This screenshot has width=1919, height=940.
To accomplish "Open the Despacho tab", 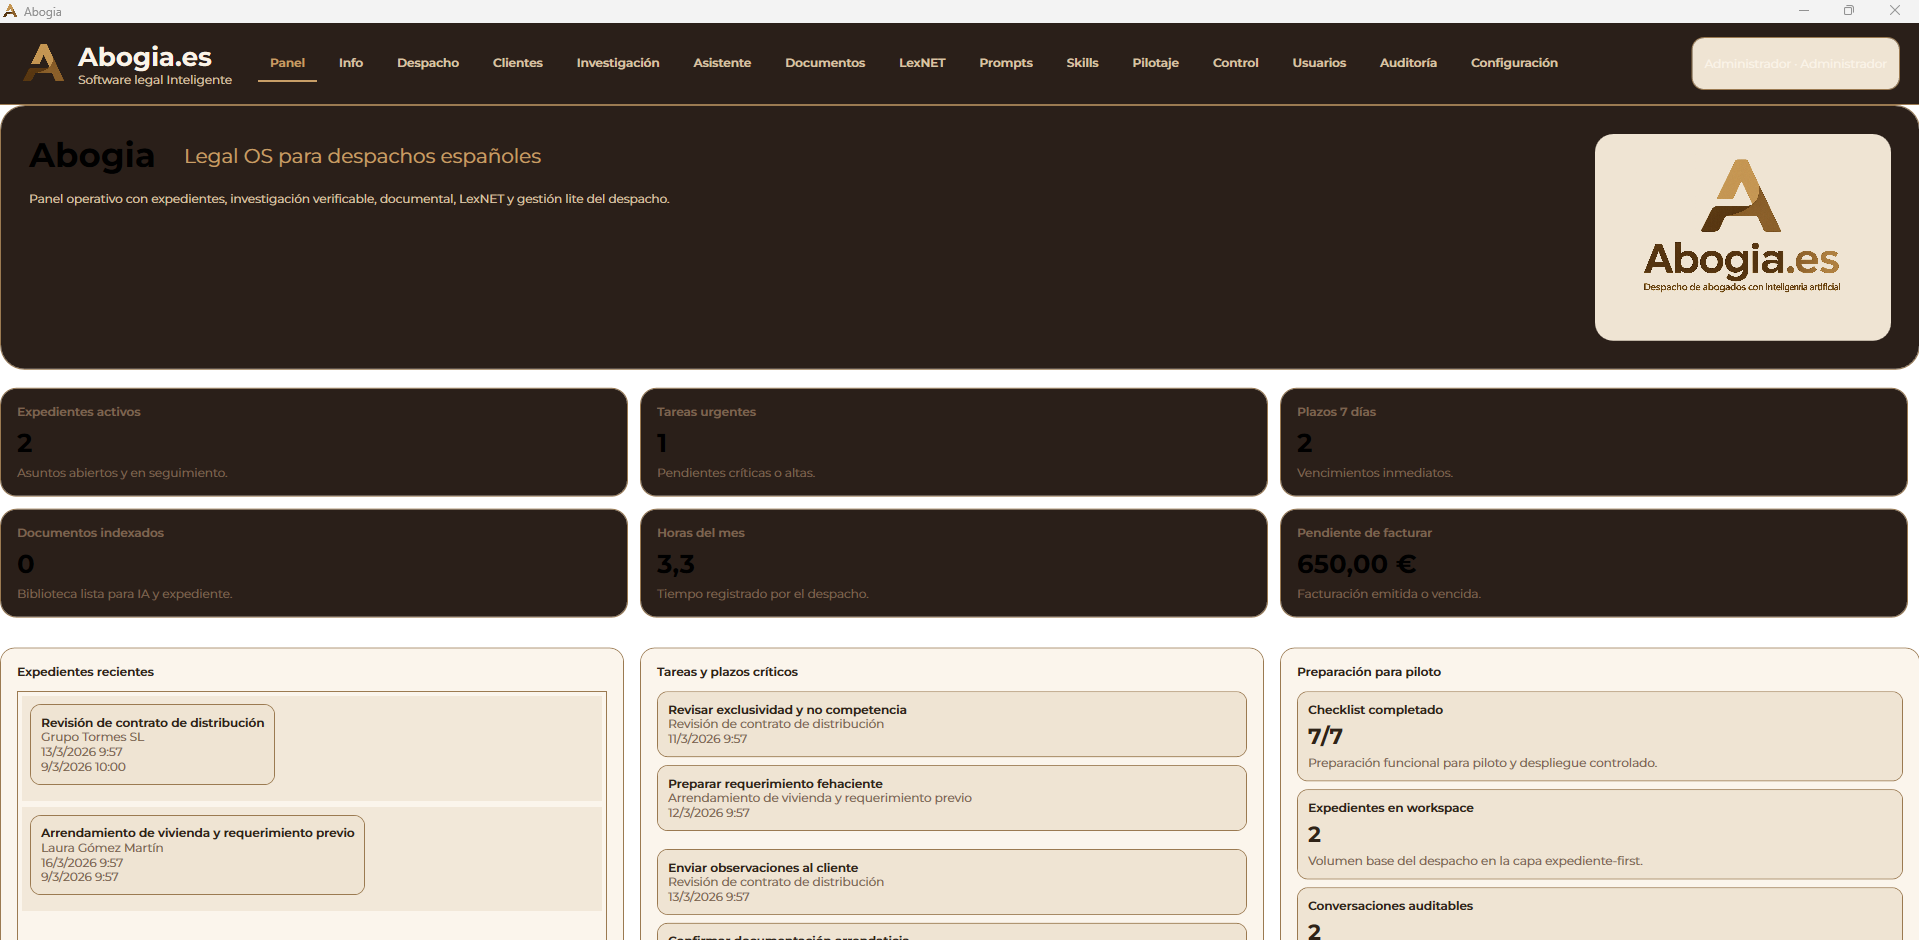I will tap(427, 63).
